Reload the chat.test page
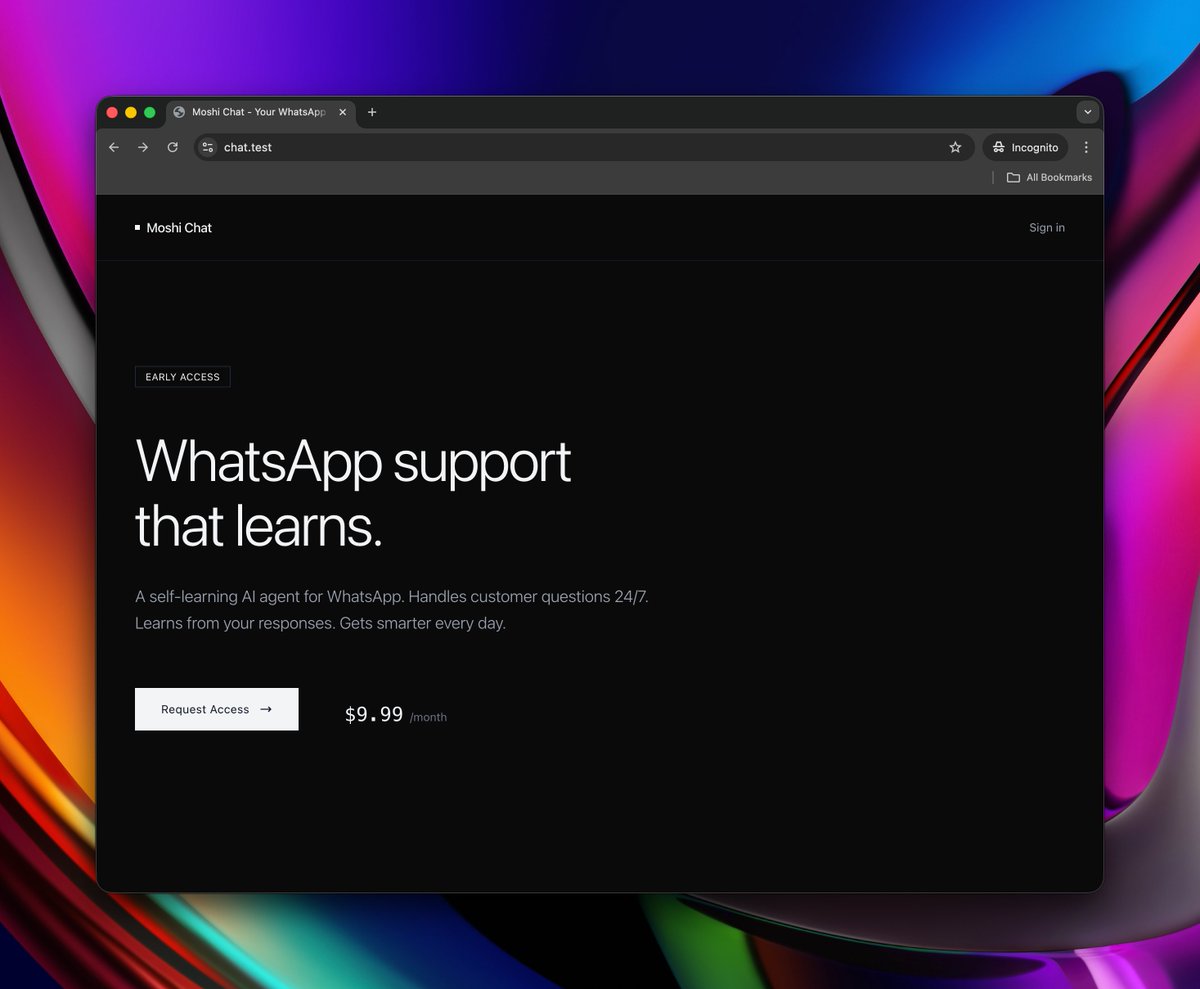 click(172, 147)
